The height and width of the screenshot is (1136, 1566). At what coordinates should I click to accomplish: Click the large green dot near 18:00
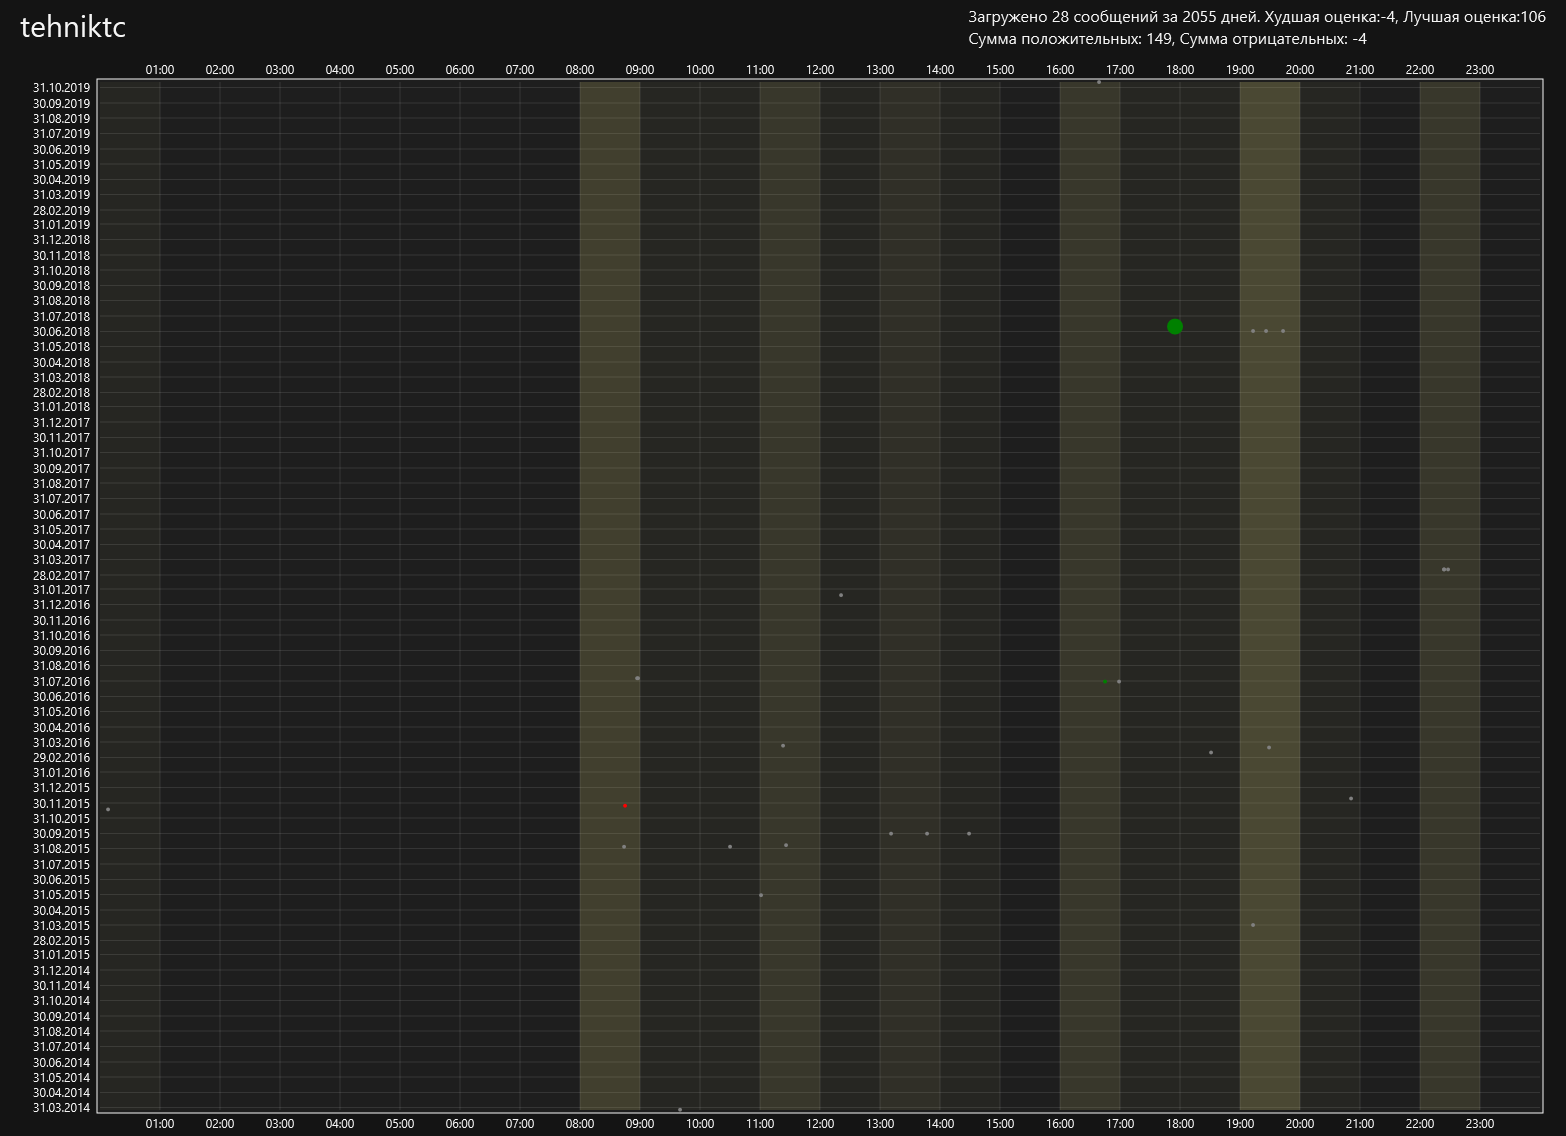point(1175,326)
